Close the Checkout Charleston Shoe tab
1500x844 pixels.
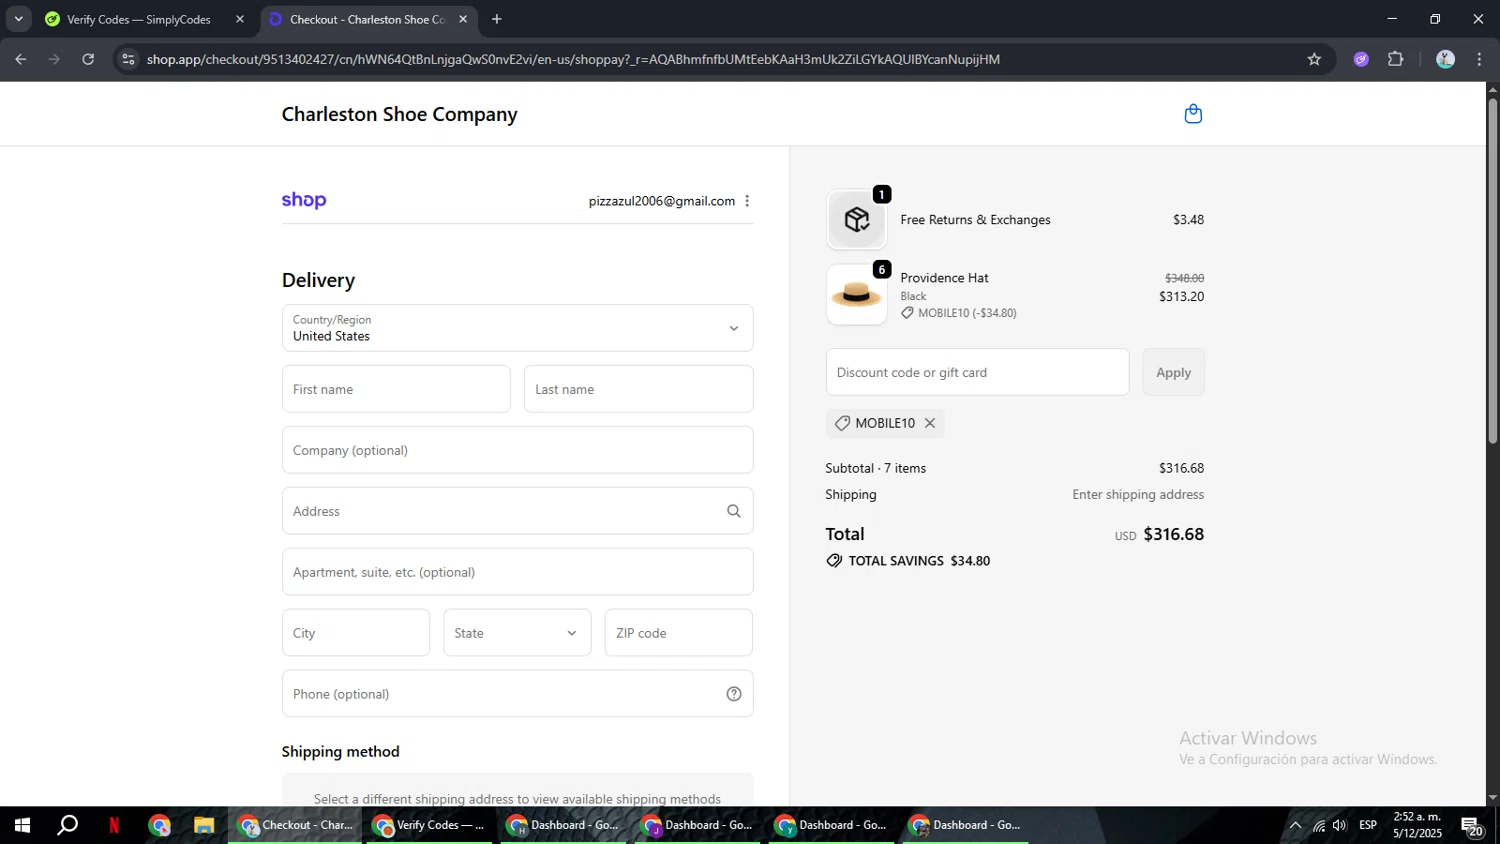463,19
